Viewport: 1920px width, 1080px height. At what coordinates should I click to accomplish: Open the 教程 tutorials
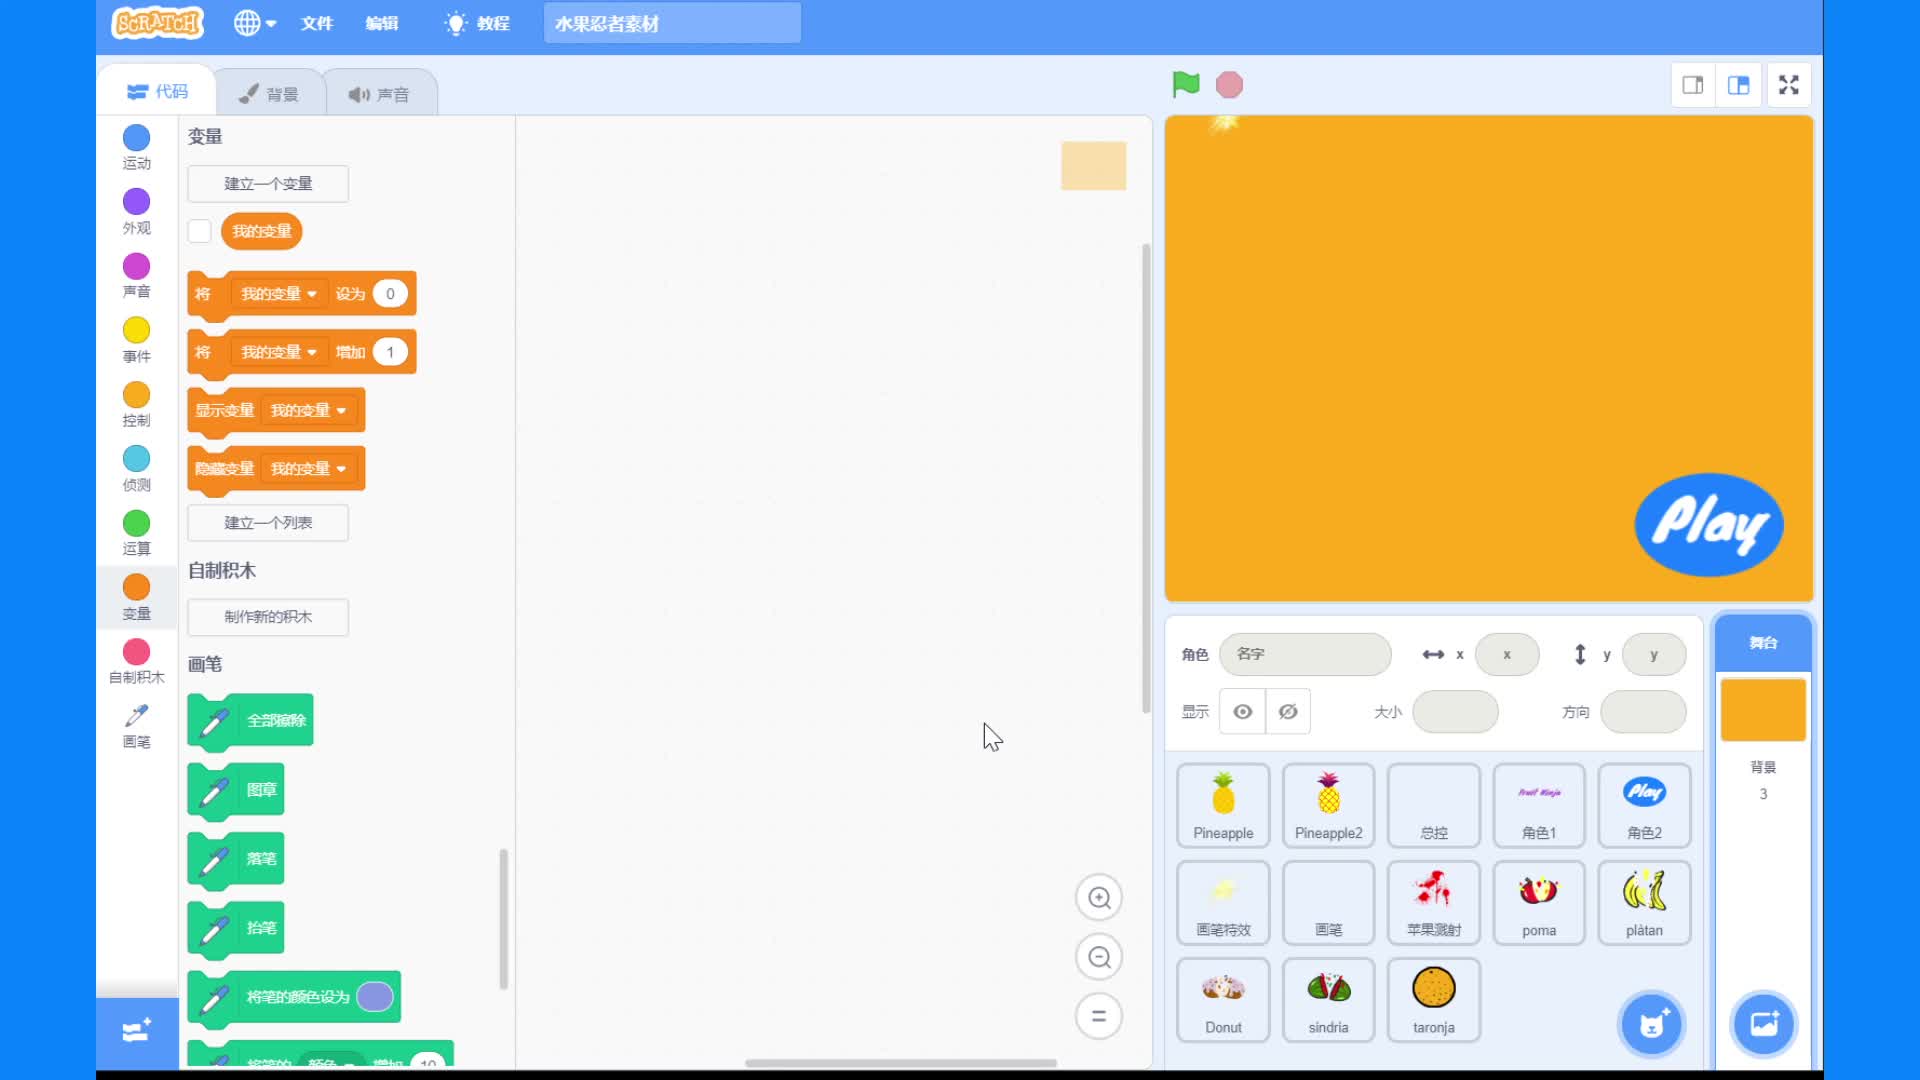(477, 23)
